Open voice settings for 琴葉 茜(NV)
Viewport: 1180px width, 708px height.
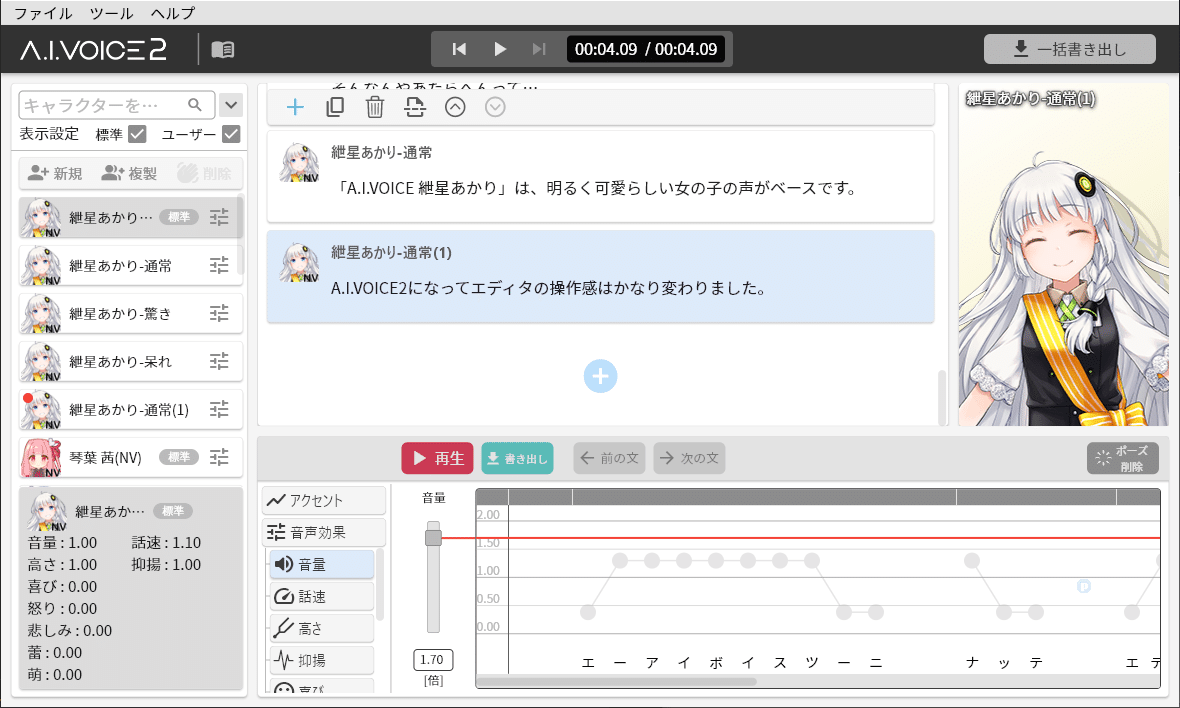tap(218, 457)
